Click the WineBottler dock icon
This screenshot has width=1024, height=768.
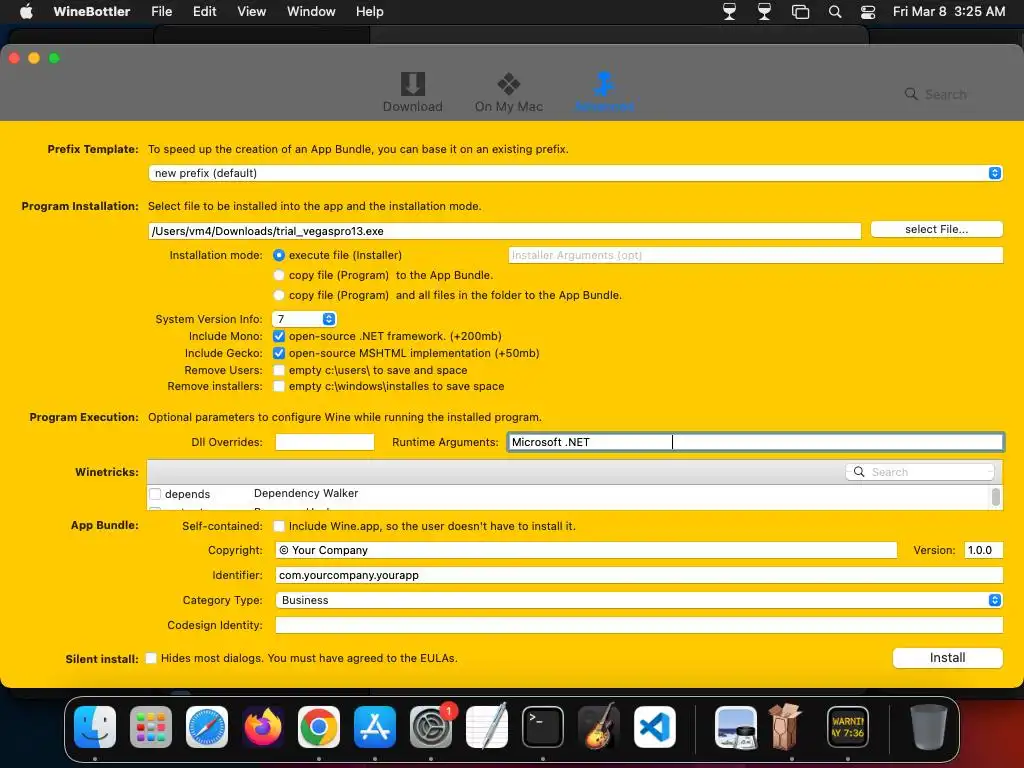(786, 727)
